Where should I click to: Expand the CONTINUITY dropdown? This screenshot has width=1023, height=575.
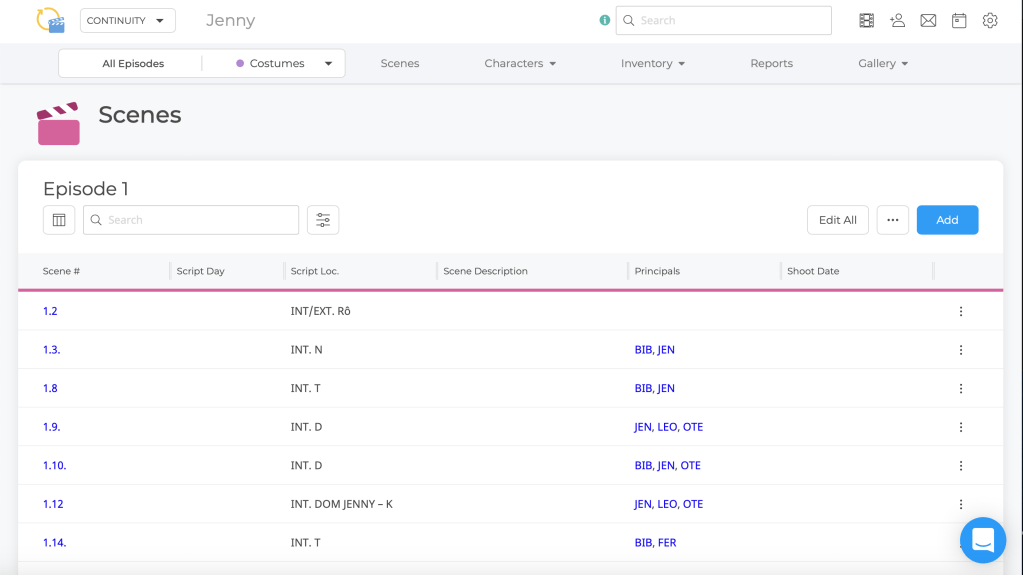point(127,21)
